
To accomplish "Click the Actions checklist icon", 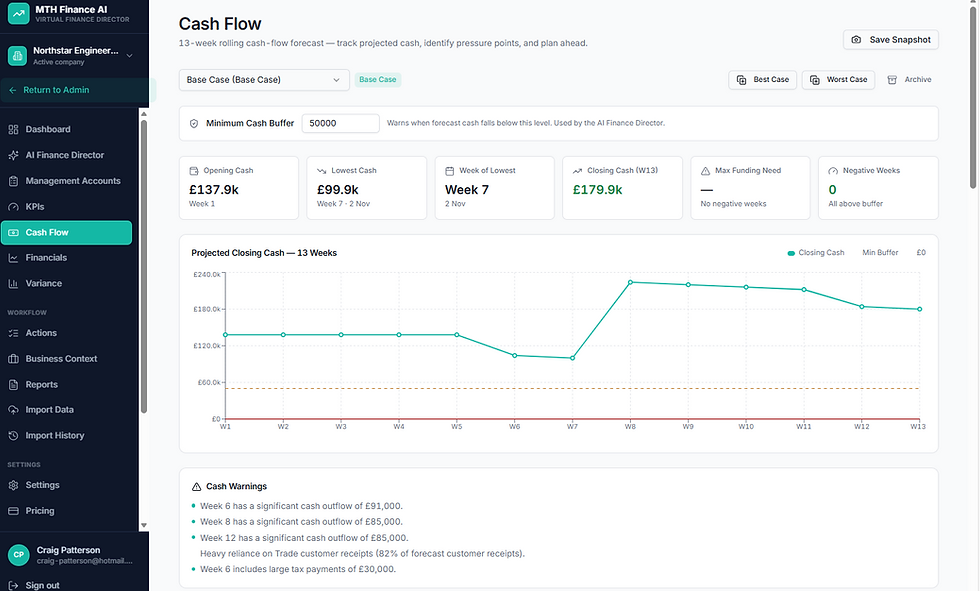I will 13,334.
